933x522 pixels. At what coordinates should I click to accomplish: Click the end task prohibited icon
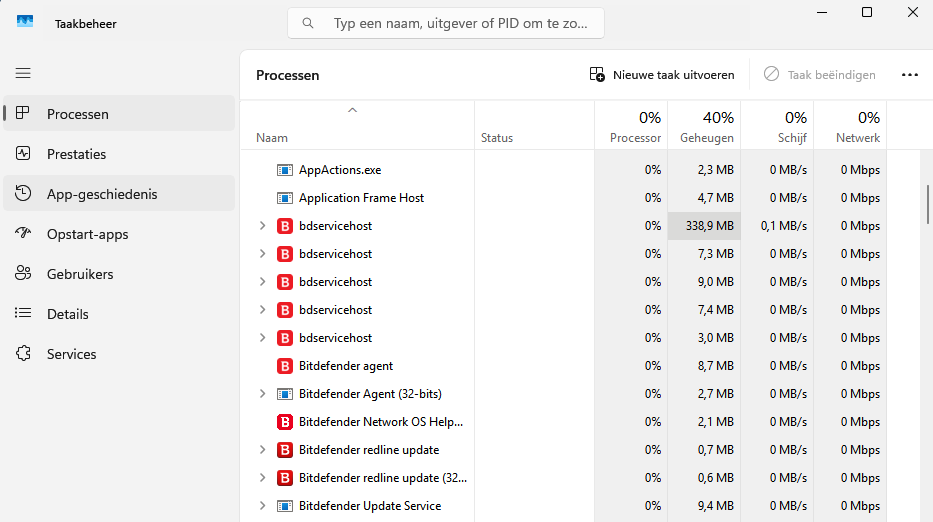(x=771, y=74)
